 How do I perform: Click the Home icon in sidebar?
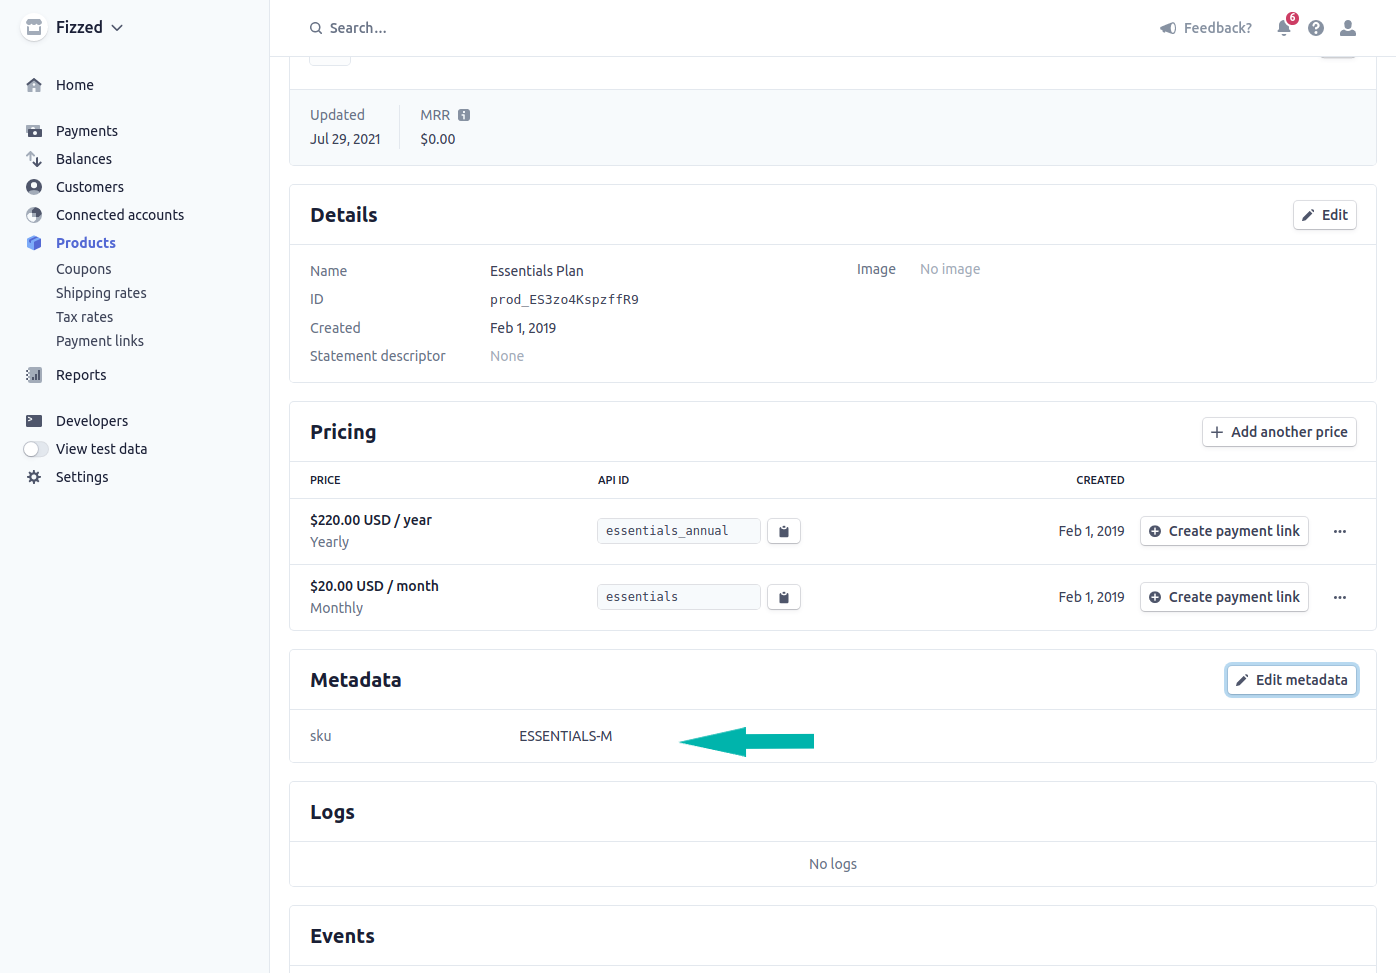tap(34, 85)
